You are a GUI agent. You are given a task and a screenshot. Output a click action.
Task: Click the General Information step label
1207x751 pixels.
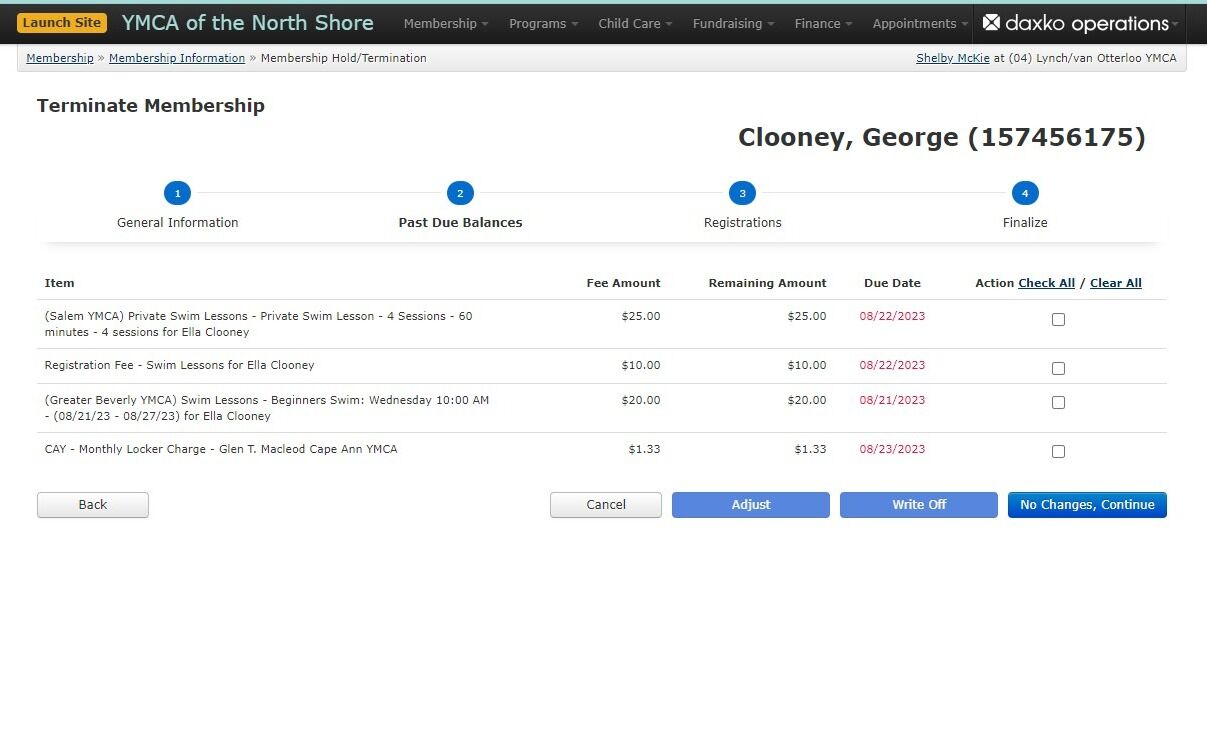point(178,223)
